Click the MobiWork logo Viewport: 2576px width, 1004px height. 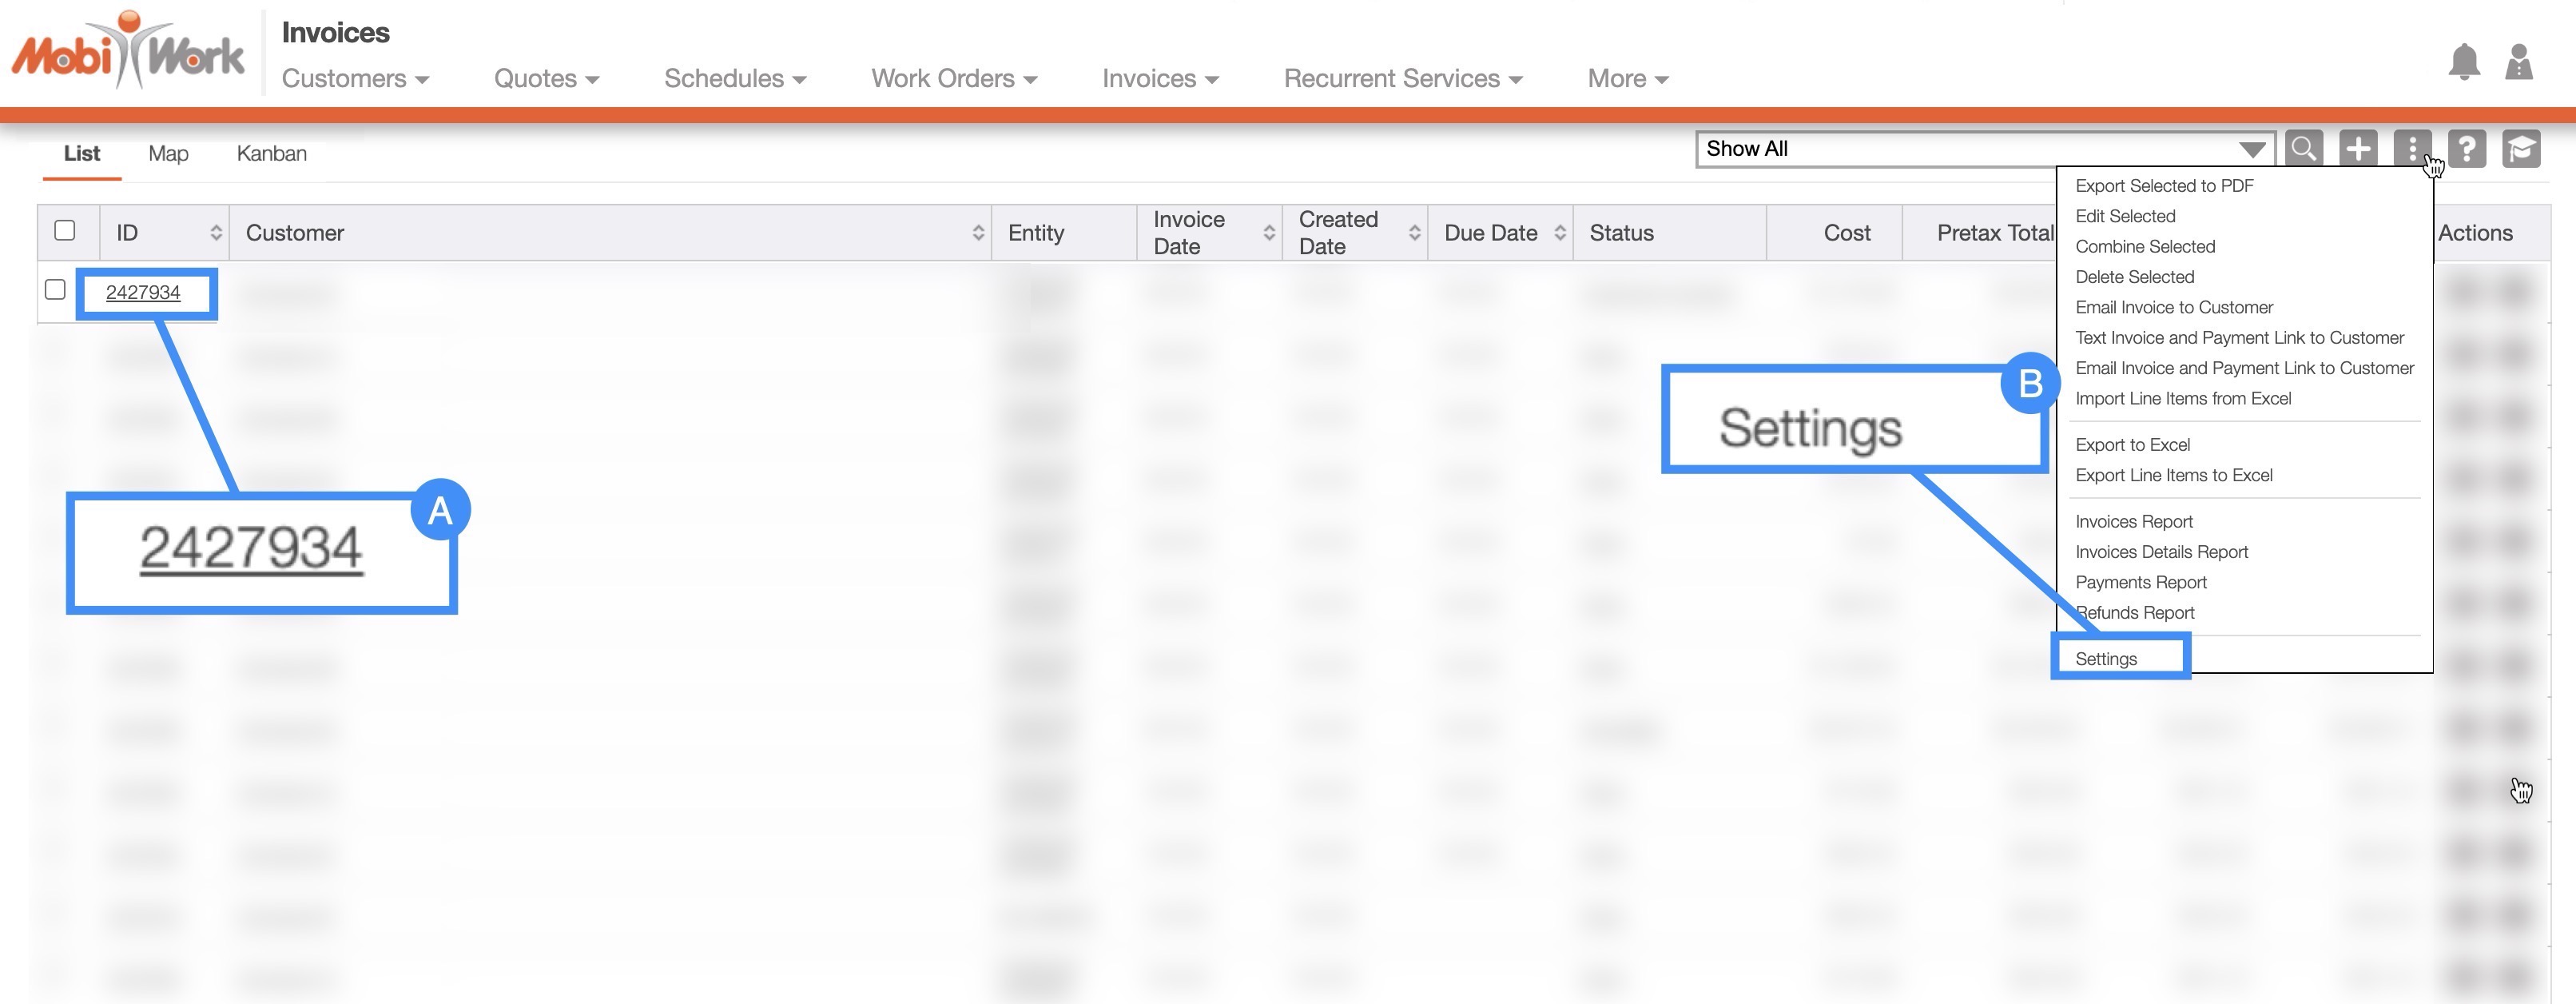(x=128, y=52)
